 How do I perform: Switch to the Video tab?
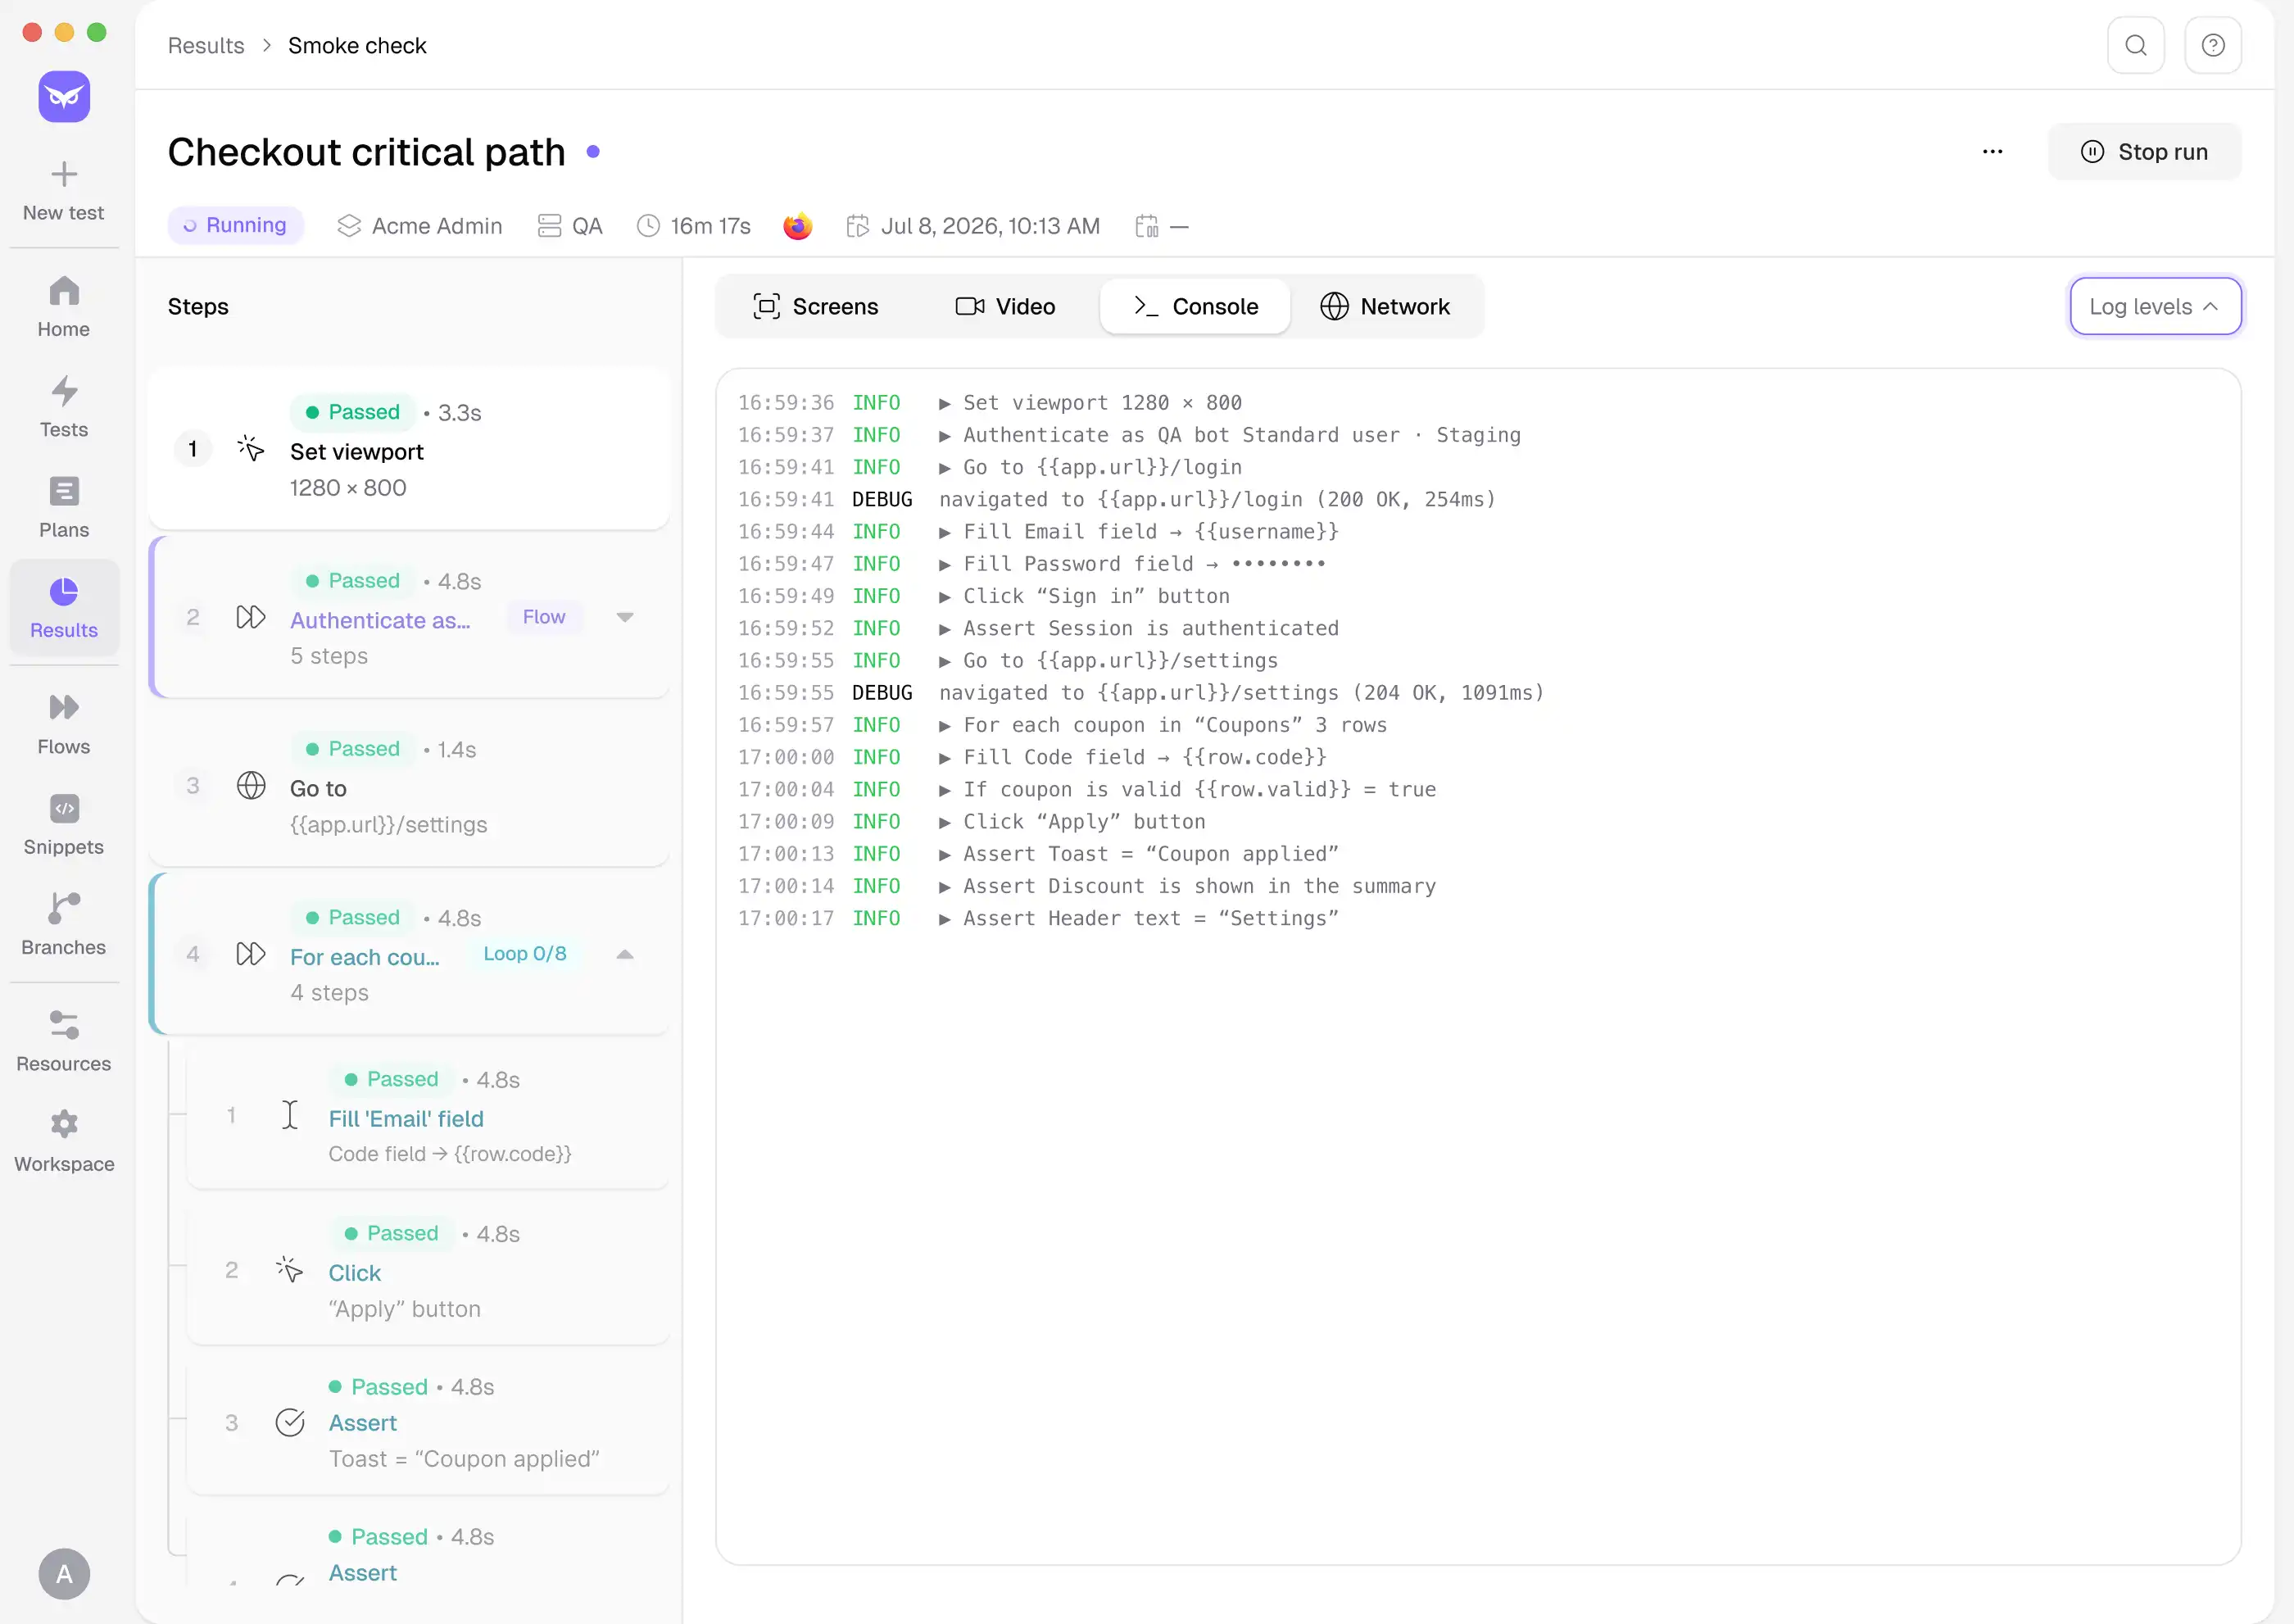coord(1005,306)
